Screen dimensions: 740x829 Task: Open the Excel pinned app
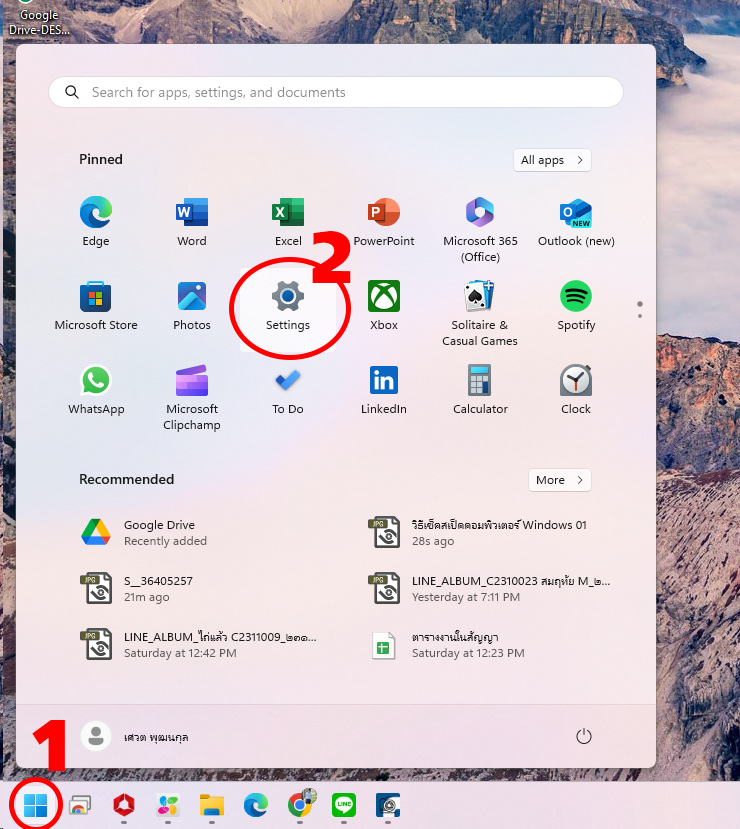click(288, 221)
